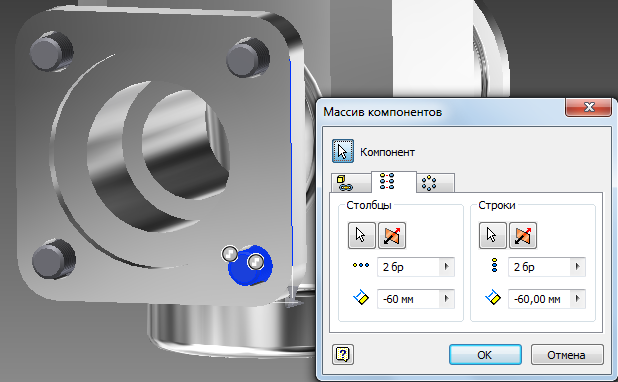Expand row count arrow in Строки
618x382 pixels.
578,267
